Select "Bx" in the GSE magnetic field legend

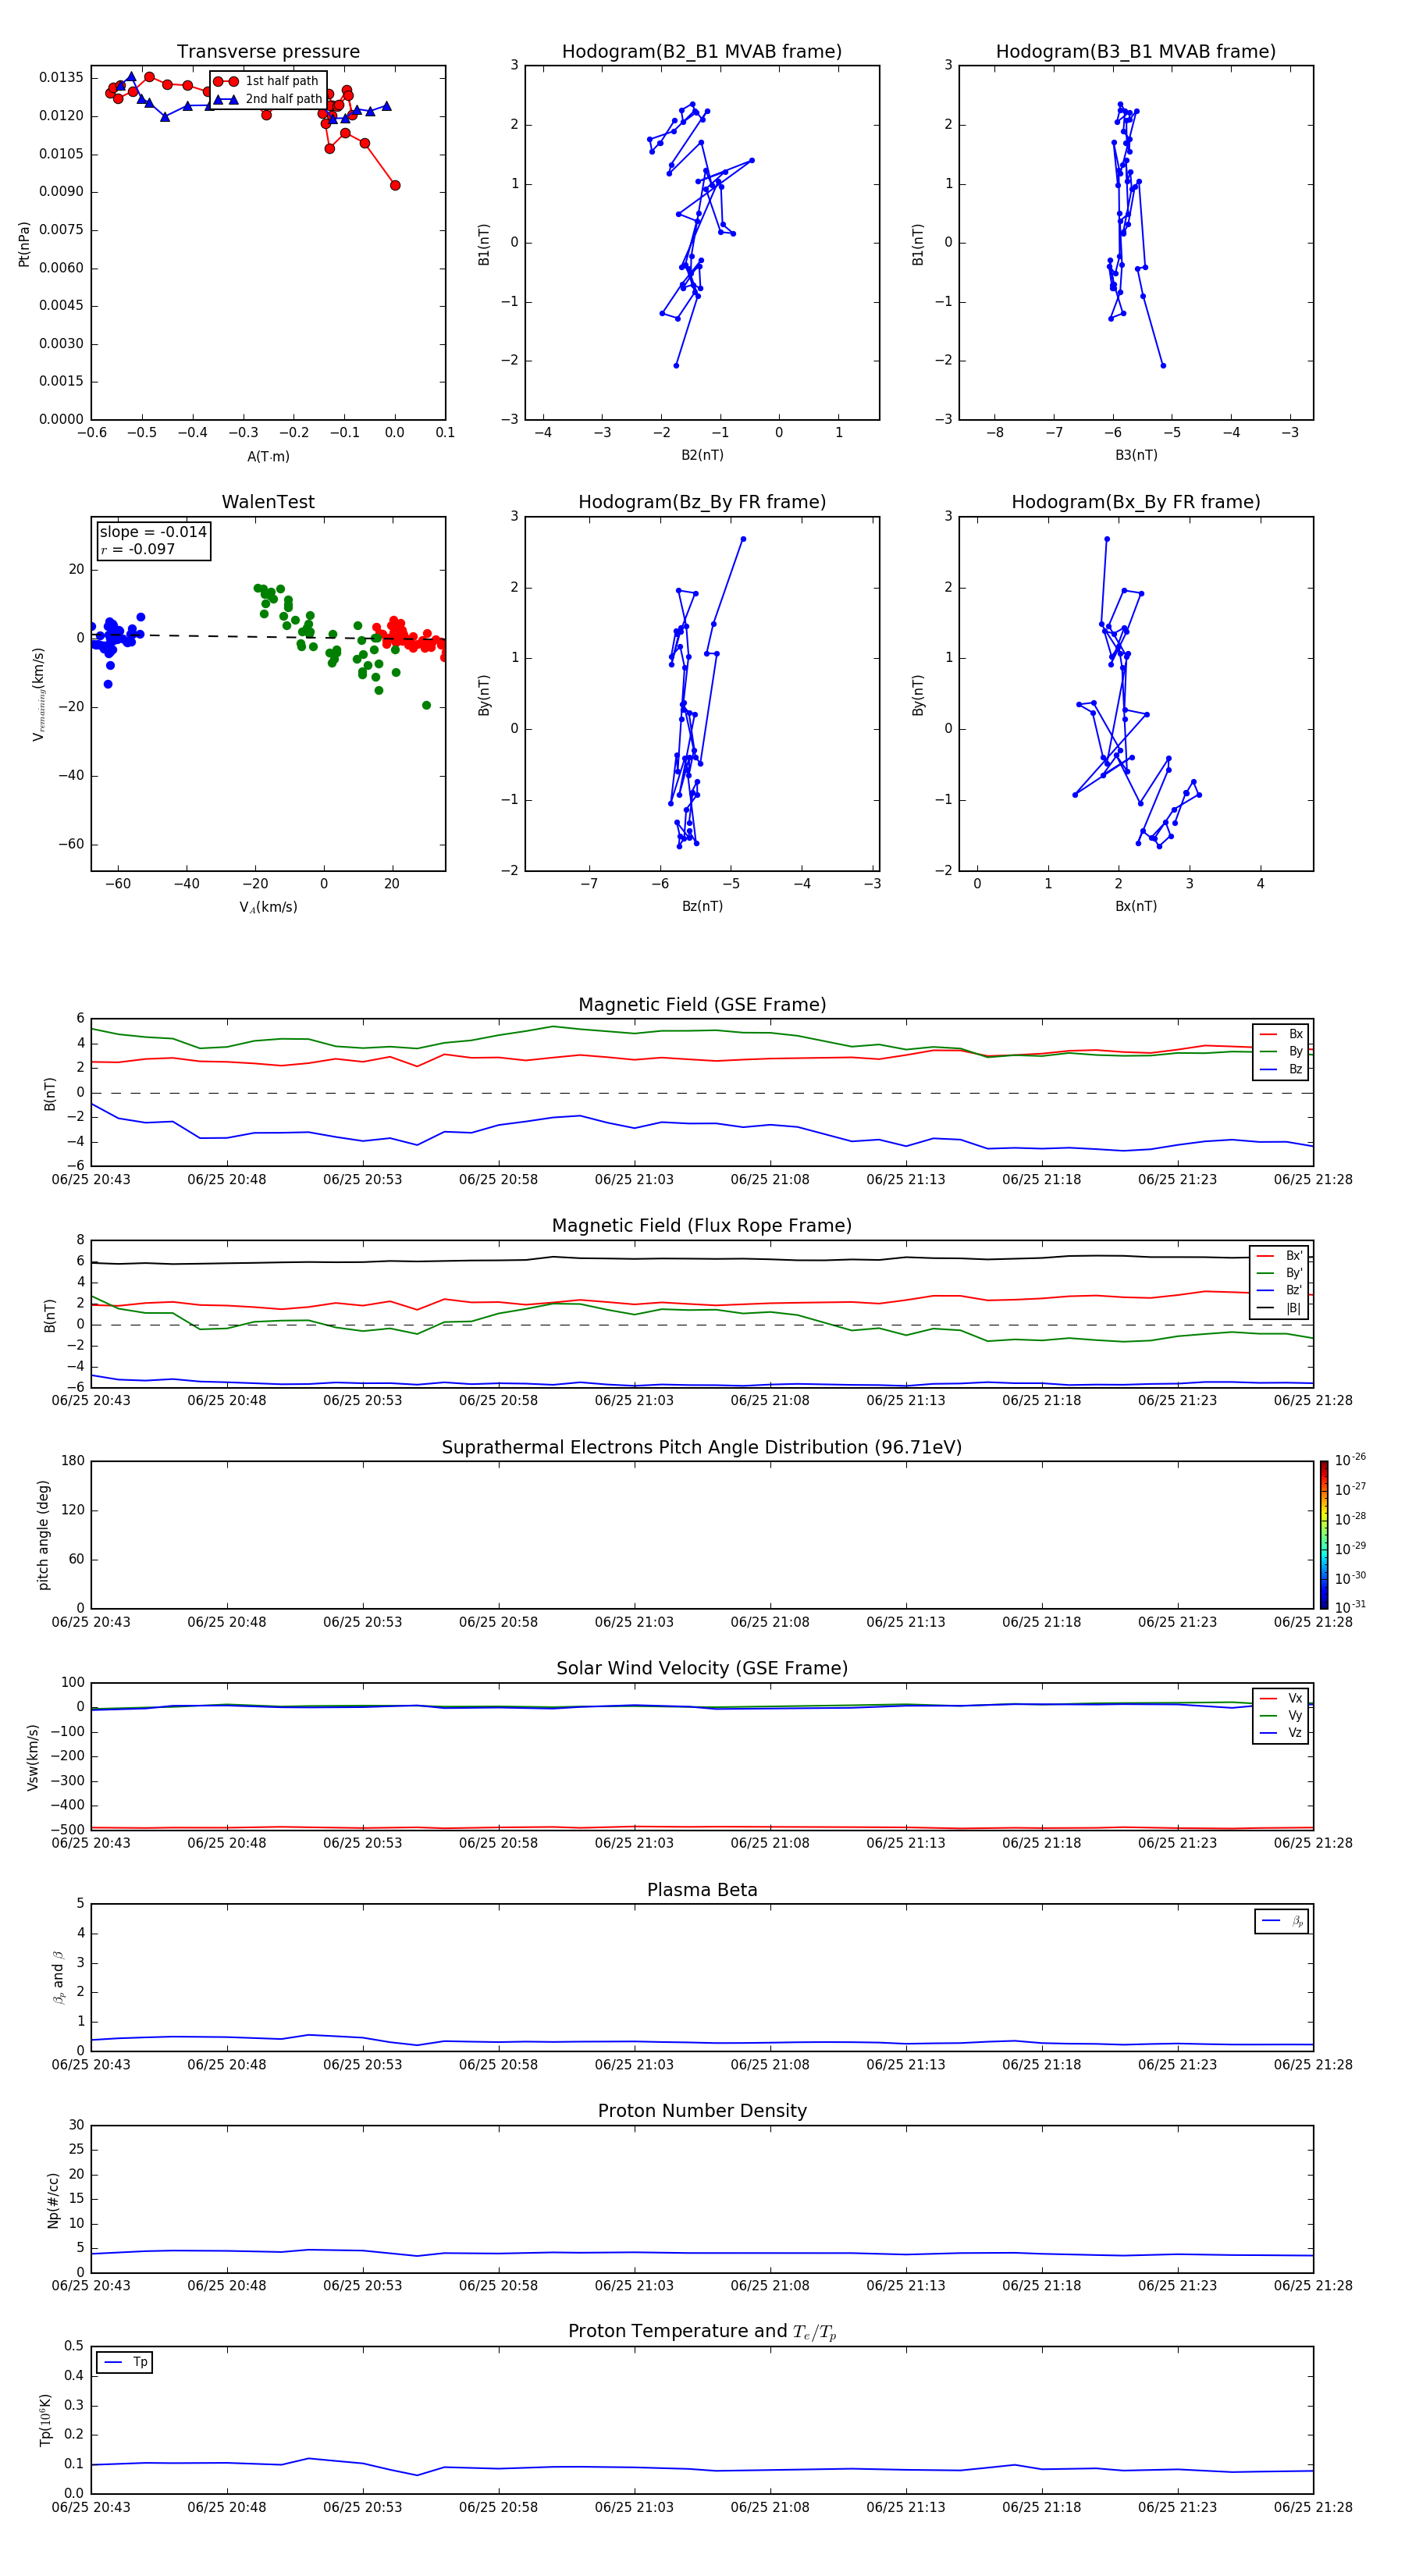point(1281,1034)
